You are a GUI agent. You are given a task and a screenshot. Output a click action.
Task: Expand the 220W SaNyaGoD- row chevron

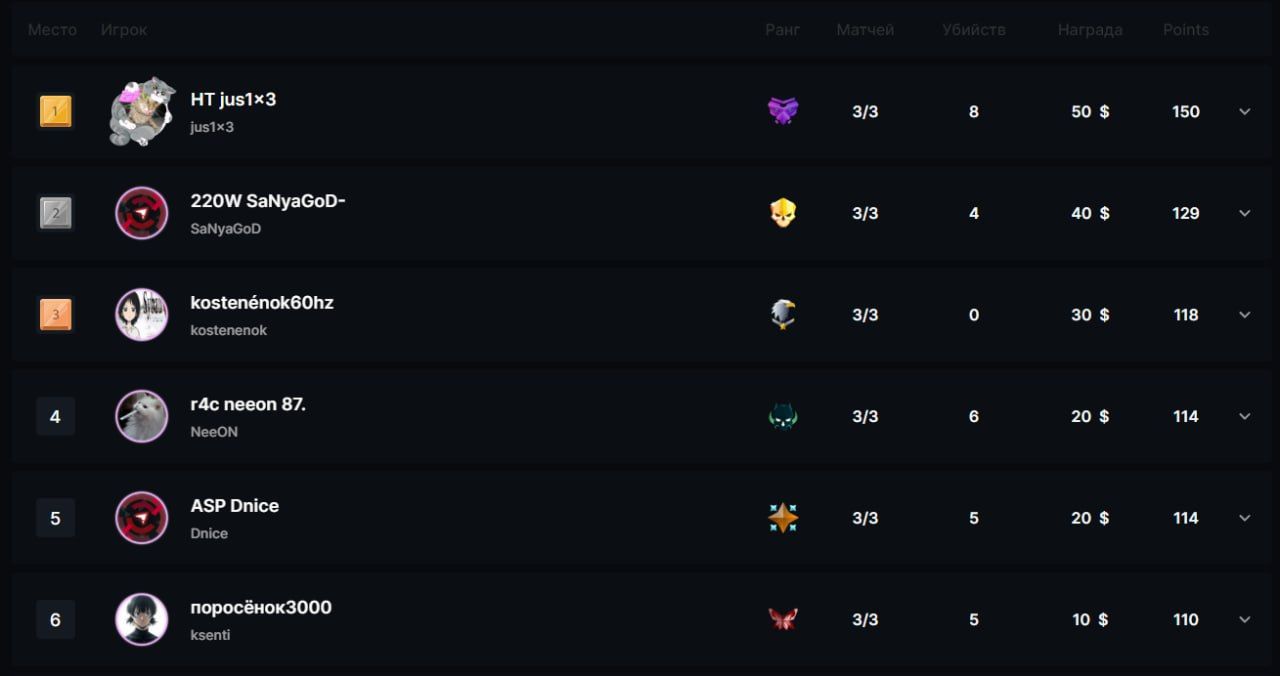(1245, 213)
